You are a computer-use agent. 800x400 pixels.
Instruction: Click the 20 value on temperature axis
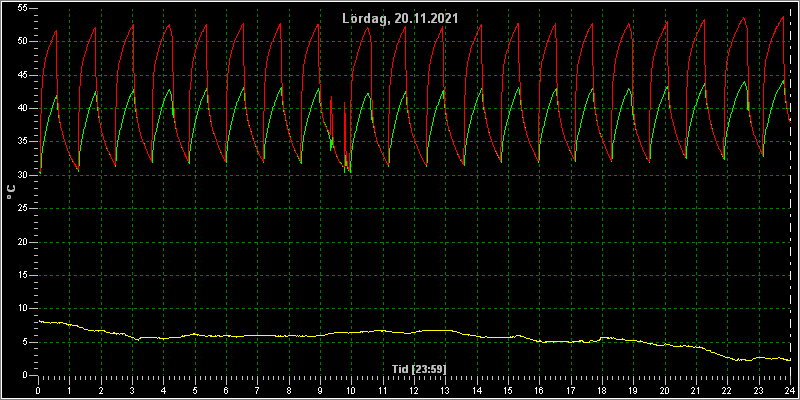coord(21,242)
